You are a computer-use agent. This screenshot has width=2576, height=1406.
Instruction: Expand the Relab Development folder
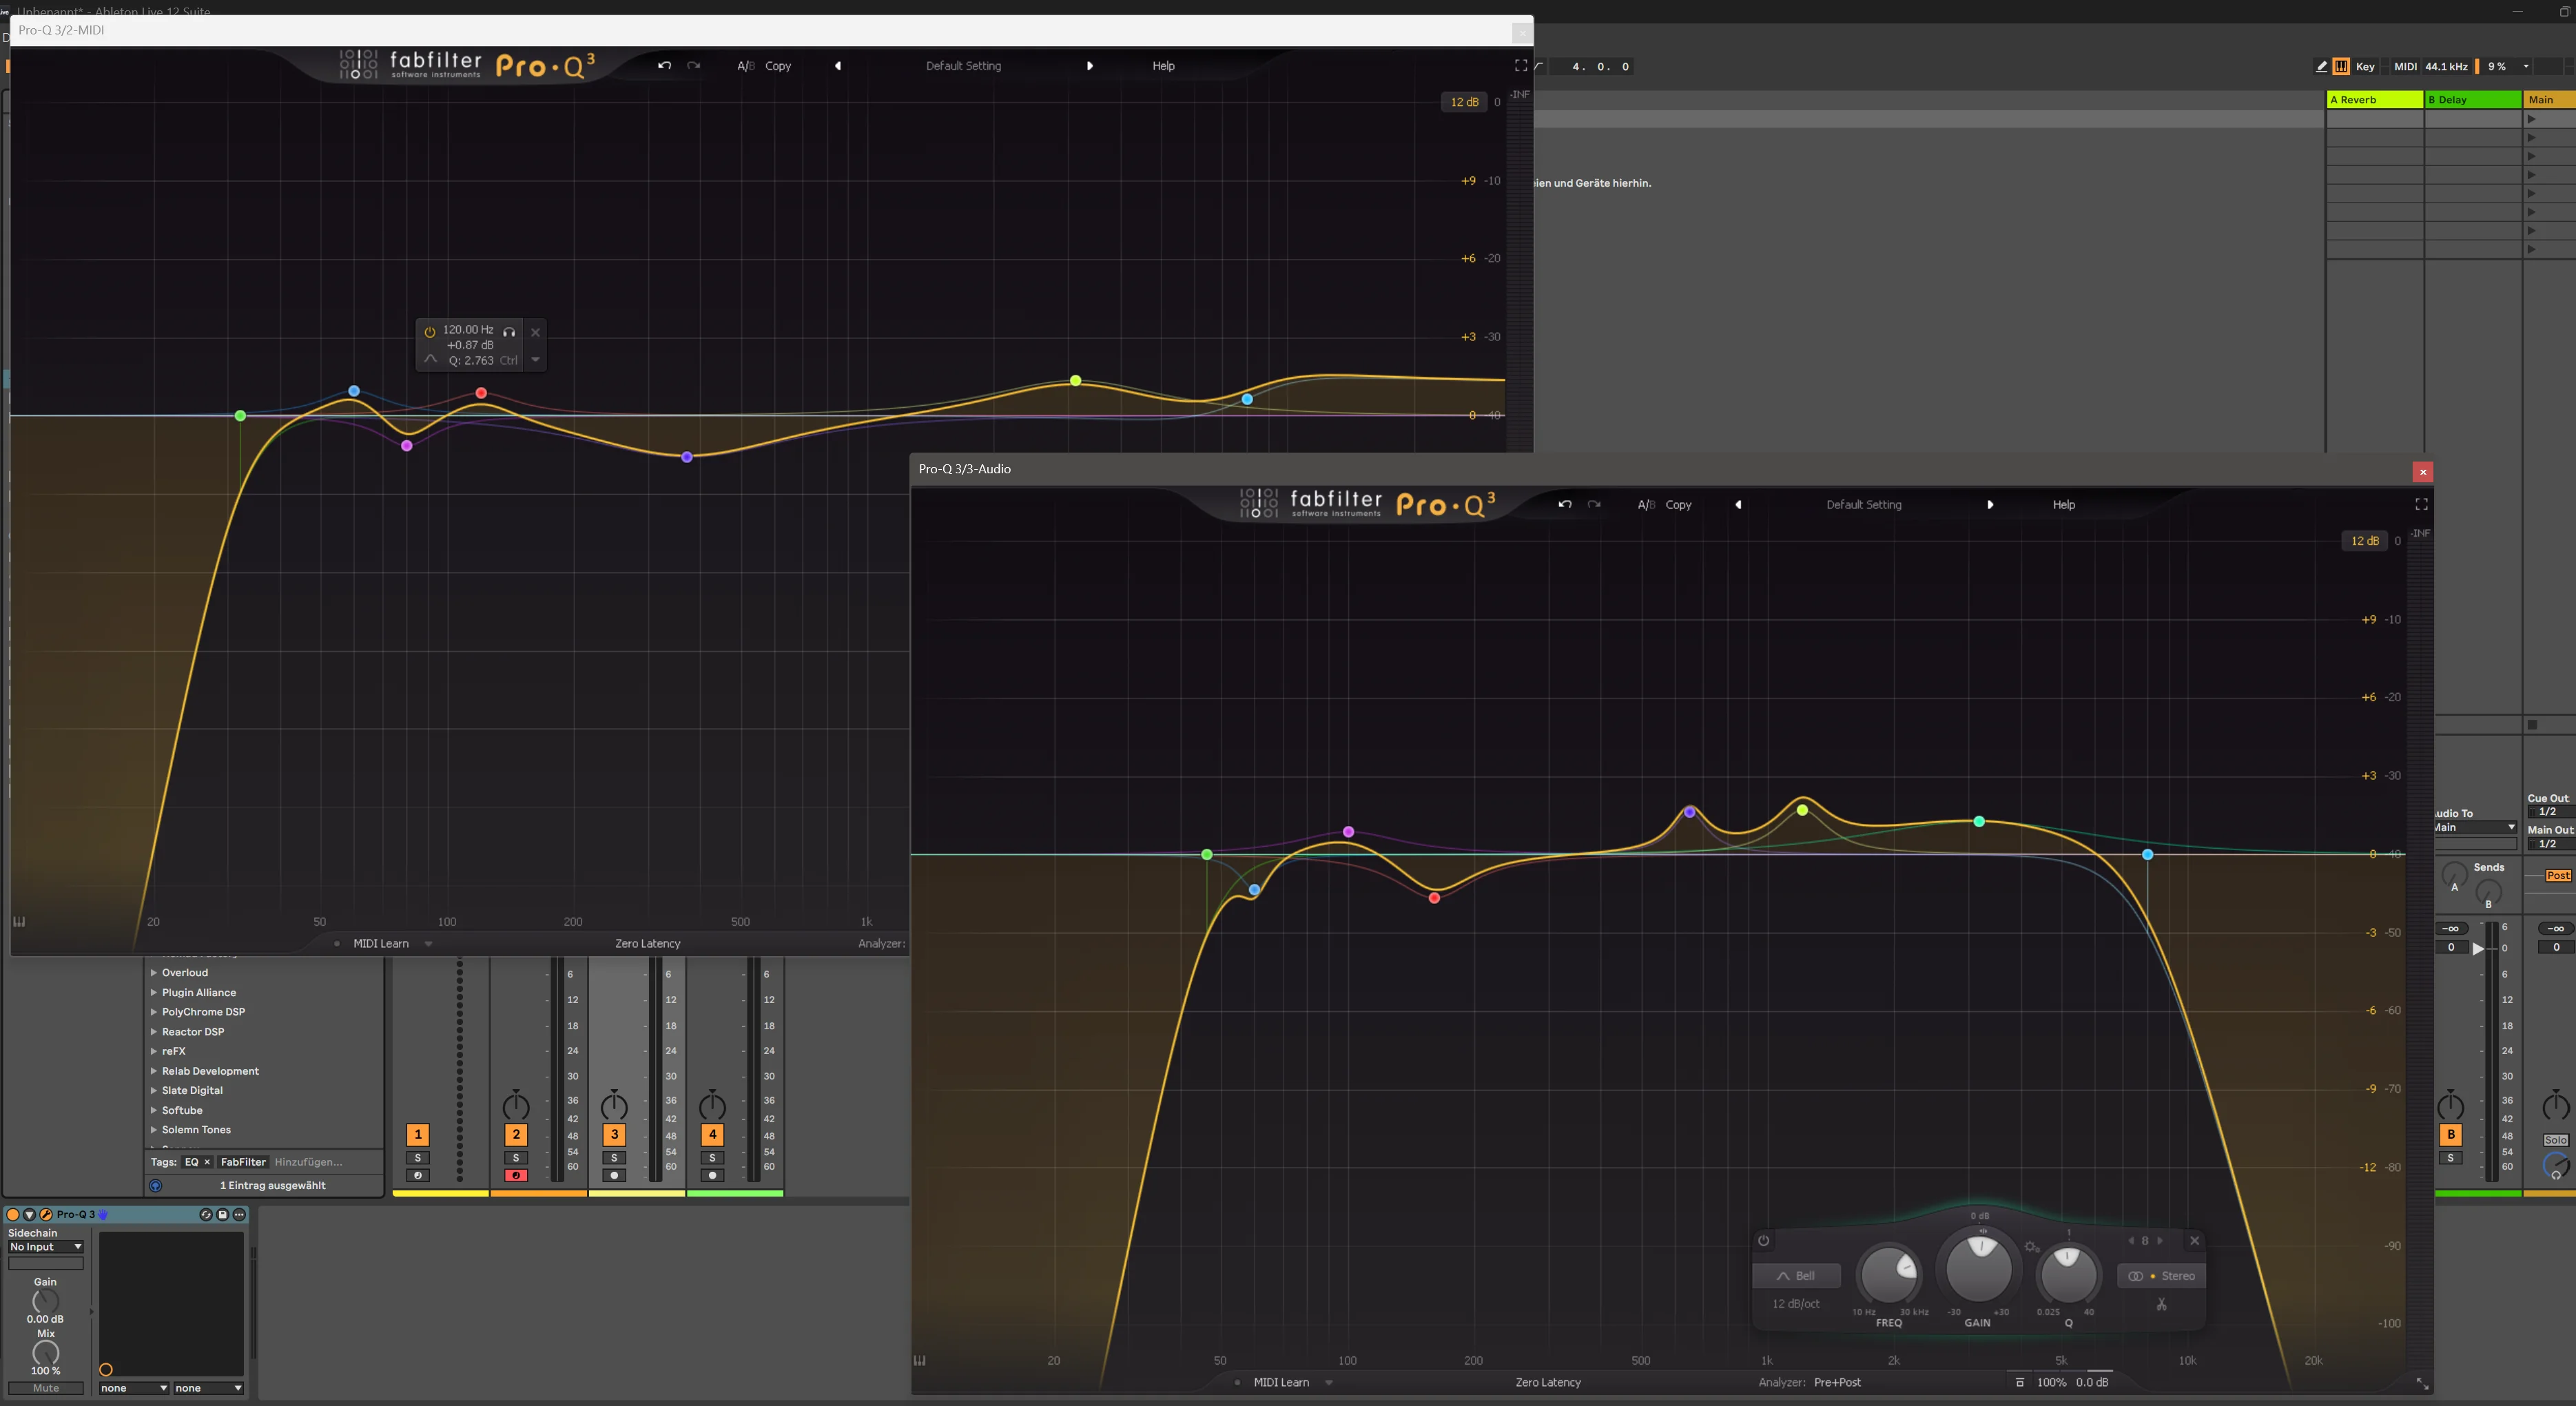(x=153, y=1070)
